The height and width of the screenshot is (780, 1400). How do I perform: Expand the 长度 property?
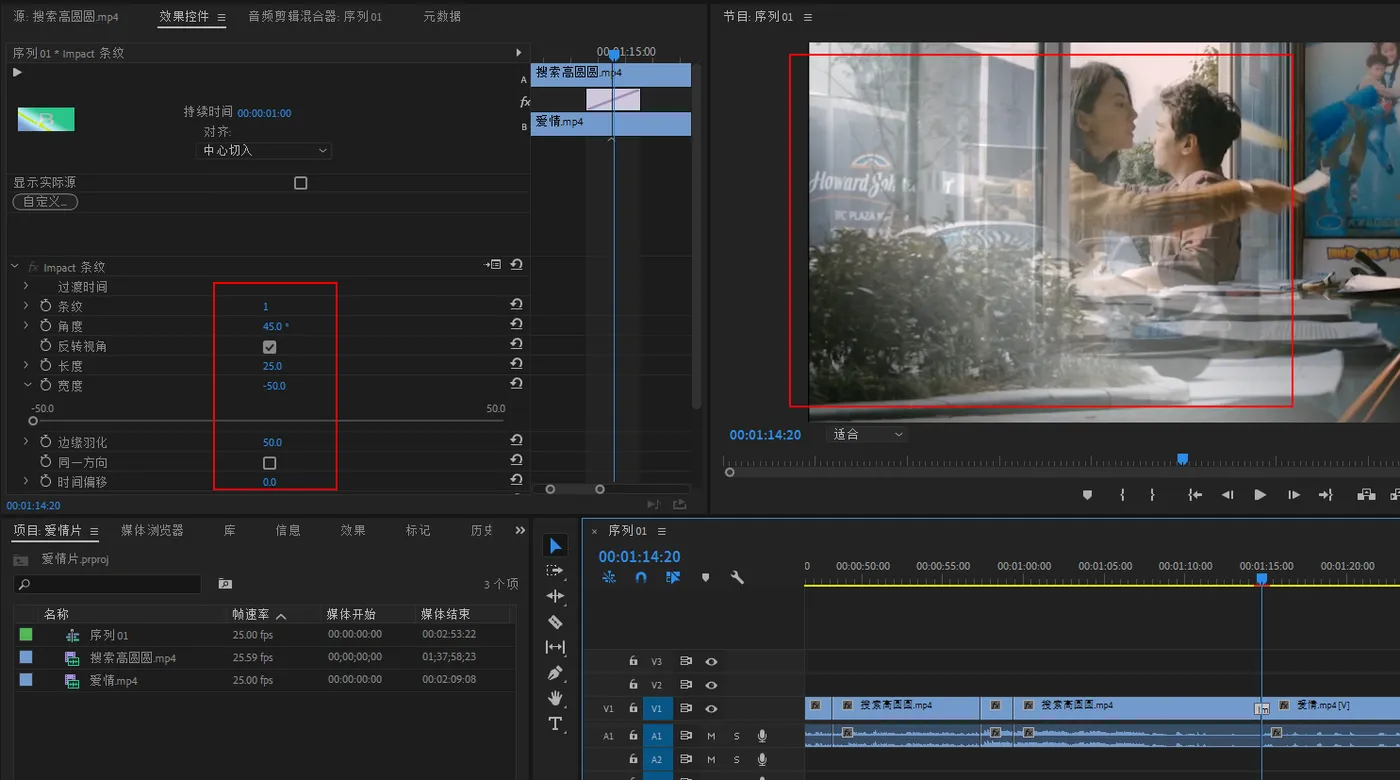(26, 365)
